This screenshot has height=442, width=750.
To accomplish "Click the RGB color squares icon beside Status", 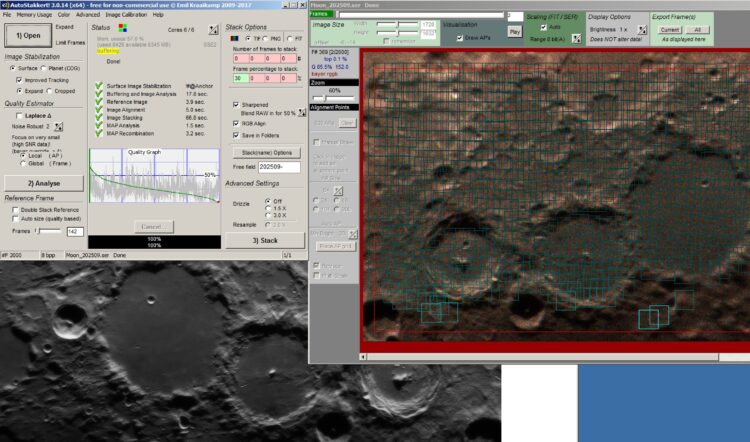I will (123, 28).
